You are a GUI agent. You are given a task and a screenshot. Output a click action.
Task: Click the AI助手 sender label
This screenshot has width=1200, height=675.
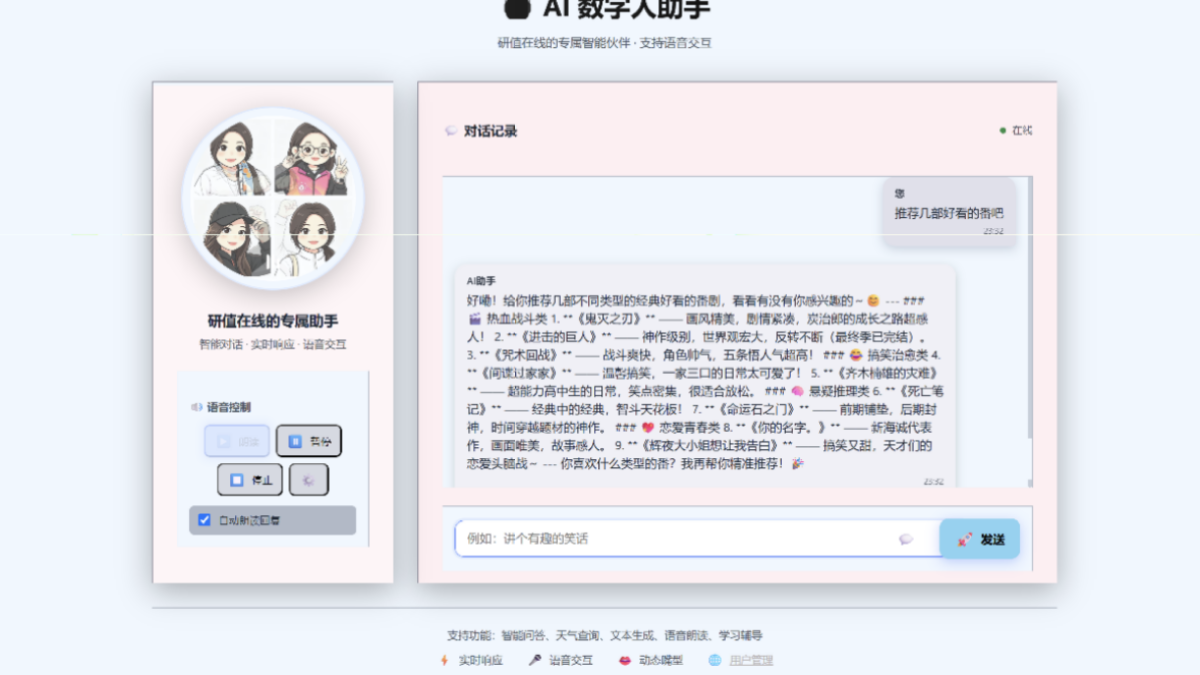[481, 281]
